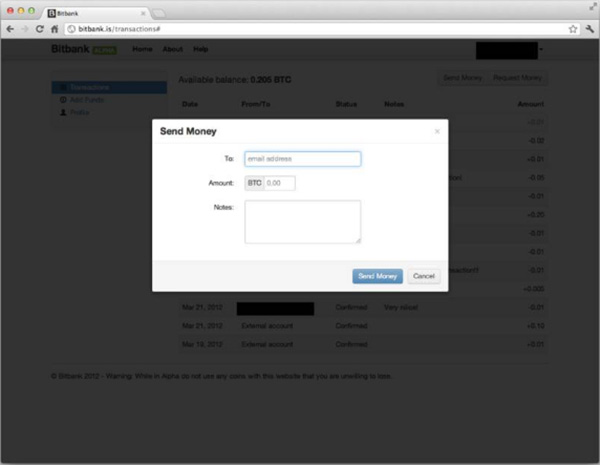The image size is (600, 465).
Task: Open browser home page icon
Action: (x=54, y=29)
